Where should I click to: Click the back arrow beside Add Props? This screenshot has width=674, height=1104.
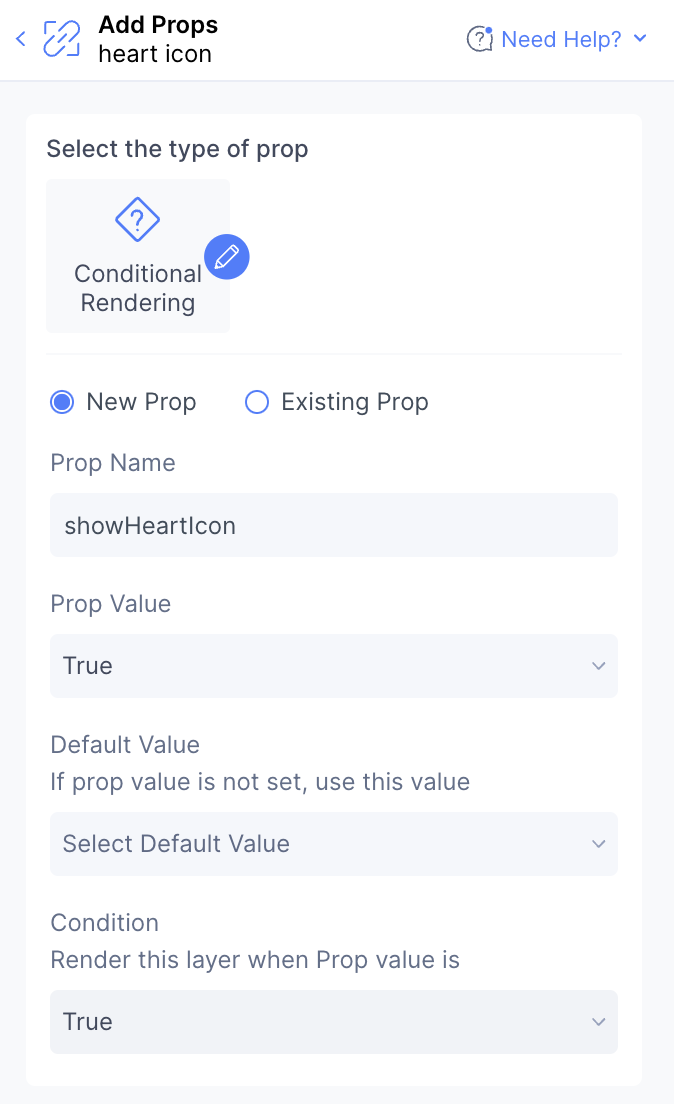click(20, 38)
